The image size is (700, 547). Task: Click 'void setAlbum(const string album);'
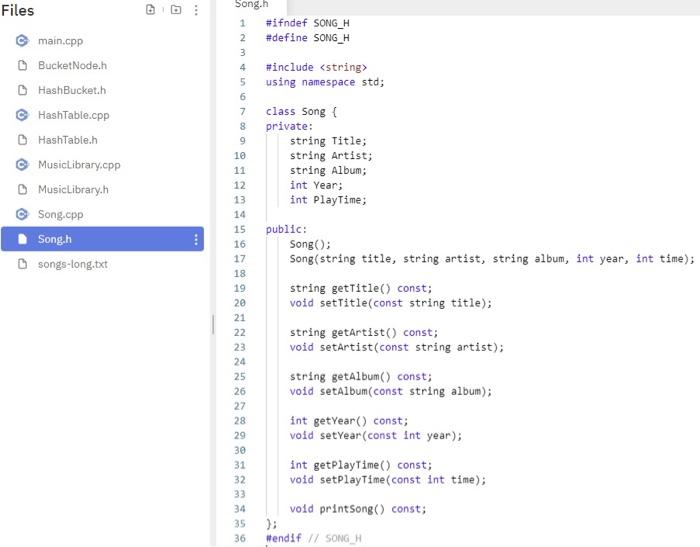[391, 391]
